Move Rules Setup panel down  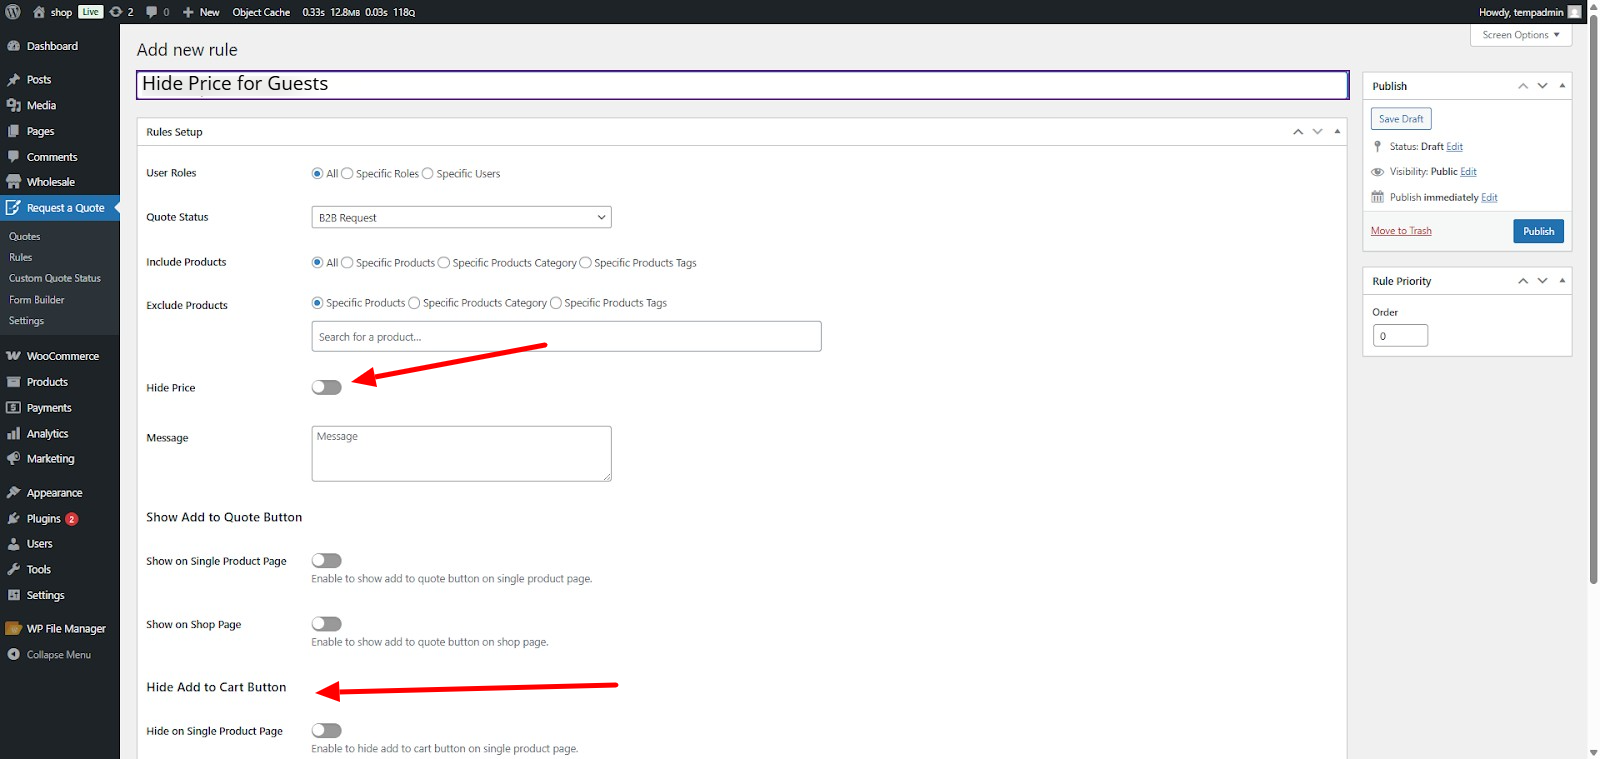click(x=1318, y=132)
